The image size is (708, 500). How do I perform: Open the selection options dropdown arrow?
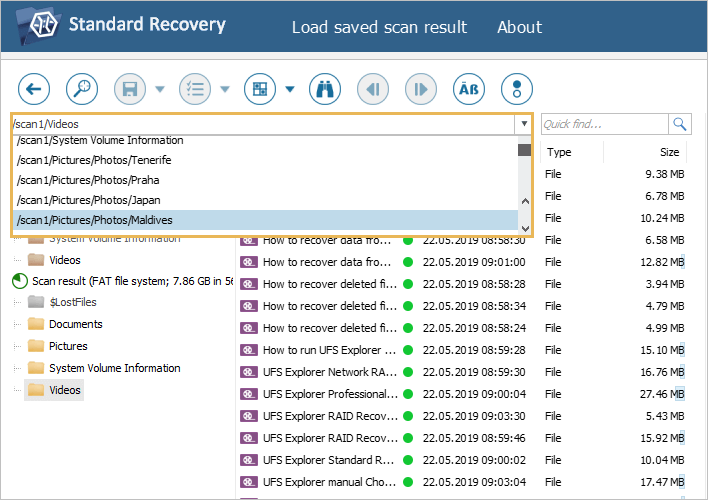click(225, 89)
